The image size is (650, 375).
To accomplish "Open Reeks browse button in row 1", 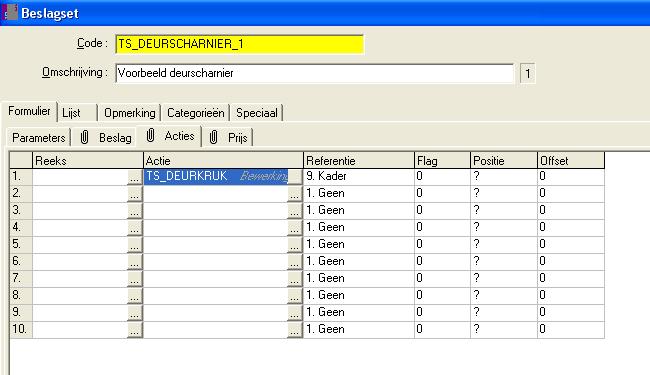I will [x=134, y=177].
